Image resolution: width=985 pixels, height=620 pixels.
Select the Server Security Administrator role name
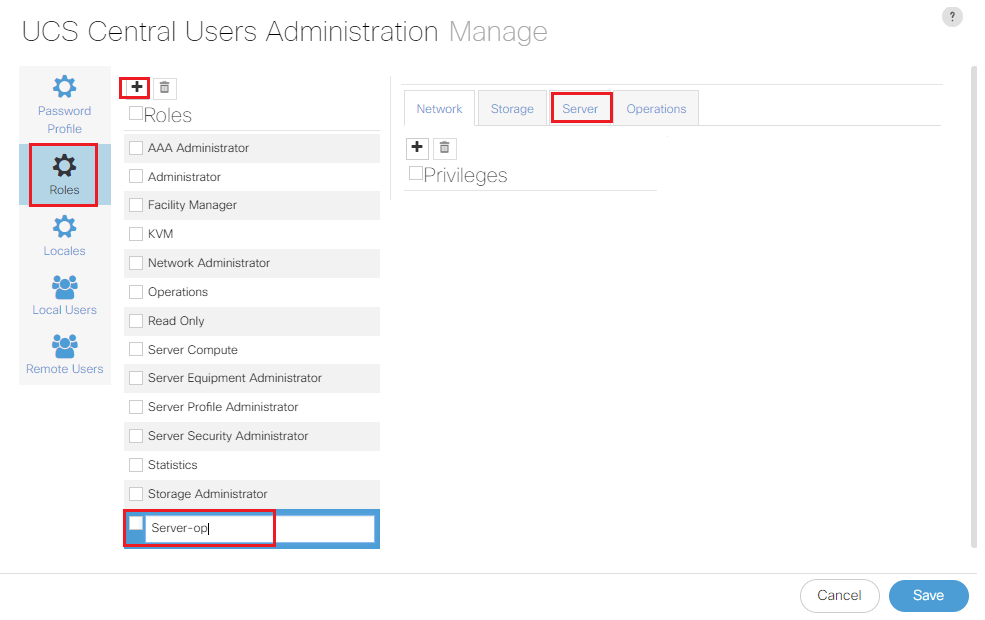click(228, 436)
